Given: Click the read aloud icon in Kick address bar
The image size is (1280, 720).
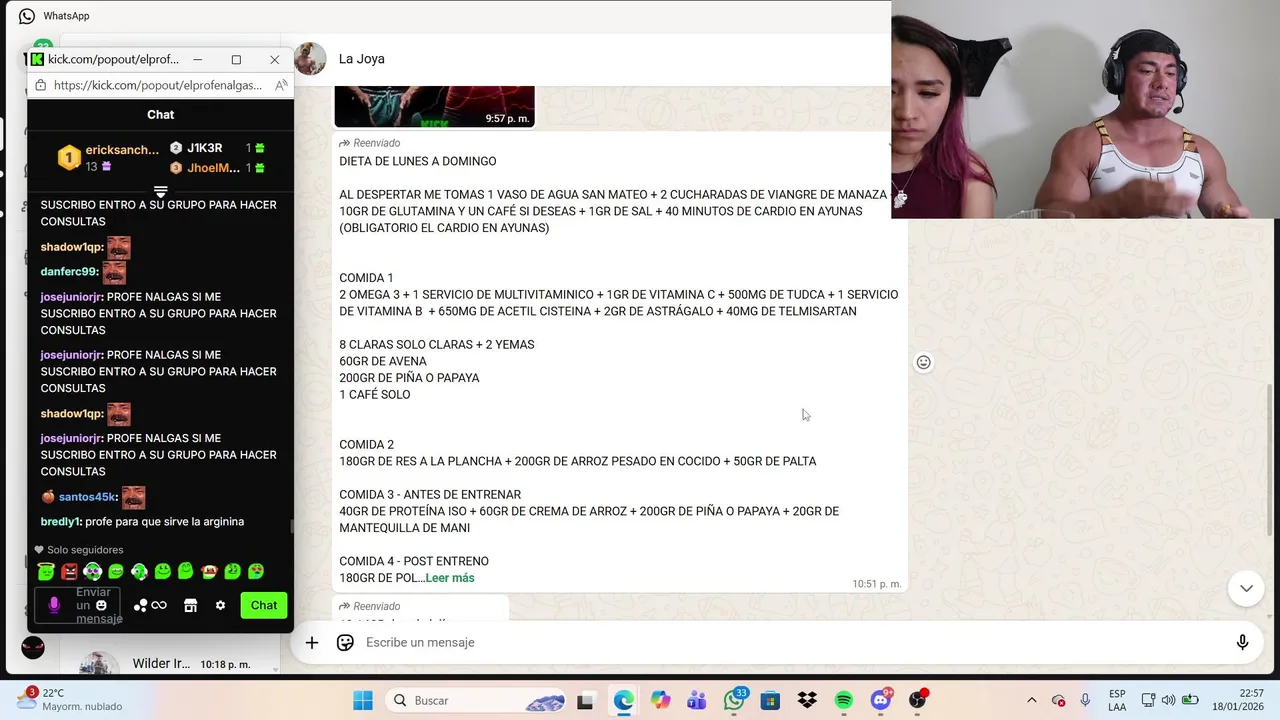Looking at the screenshot, I should click(x=282, y=85).
